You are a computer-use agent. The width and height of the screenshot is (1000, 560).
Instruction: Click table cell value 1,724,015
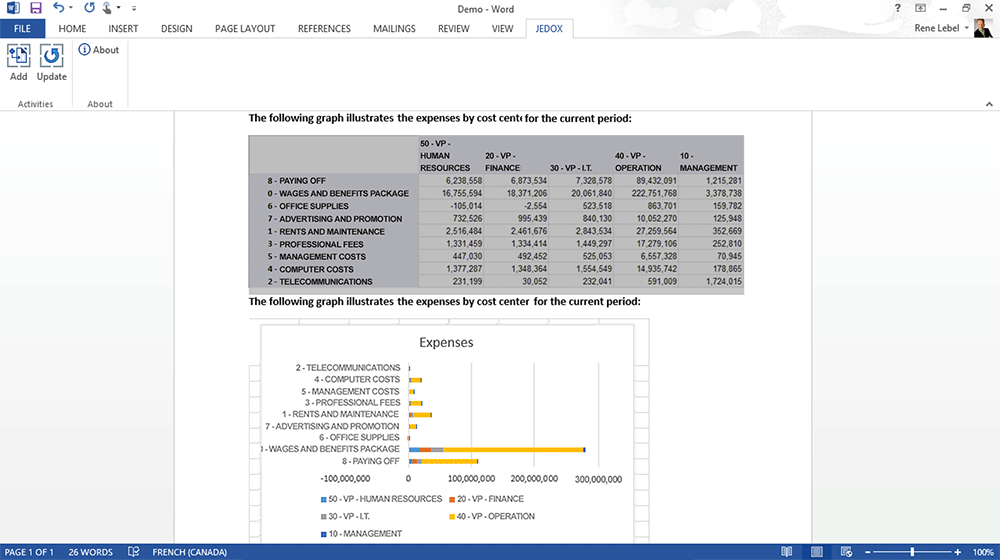(724, 281)
